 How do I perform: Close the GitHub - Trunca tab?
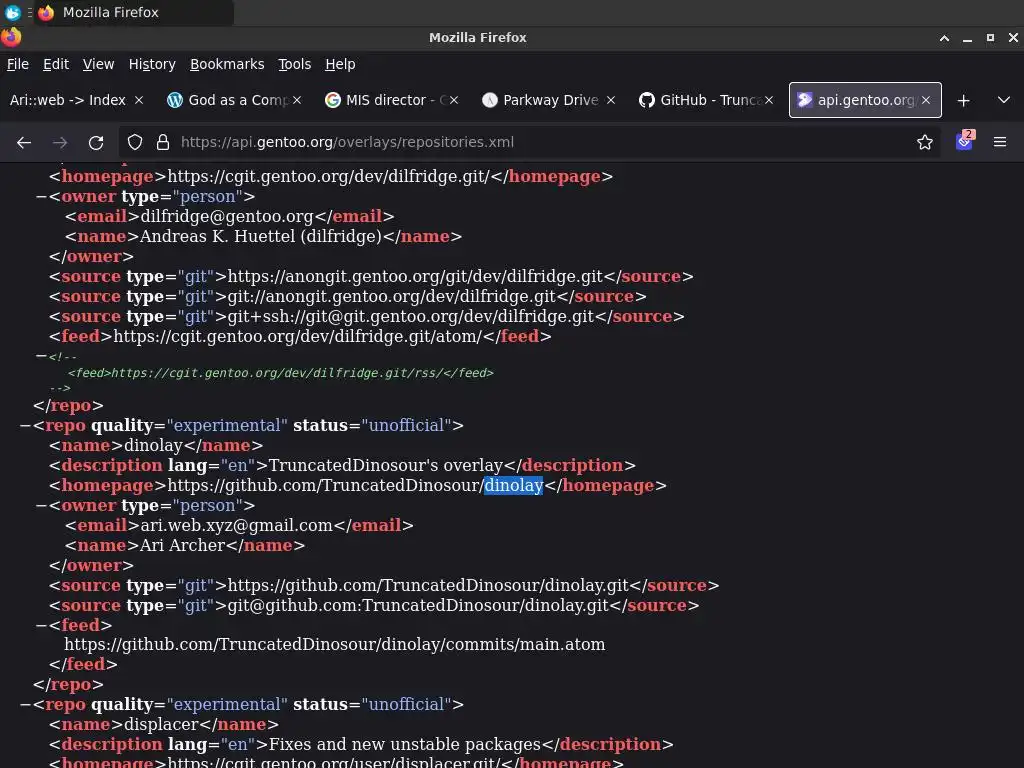[769, 100]
